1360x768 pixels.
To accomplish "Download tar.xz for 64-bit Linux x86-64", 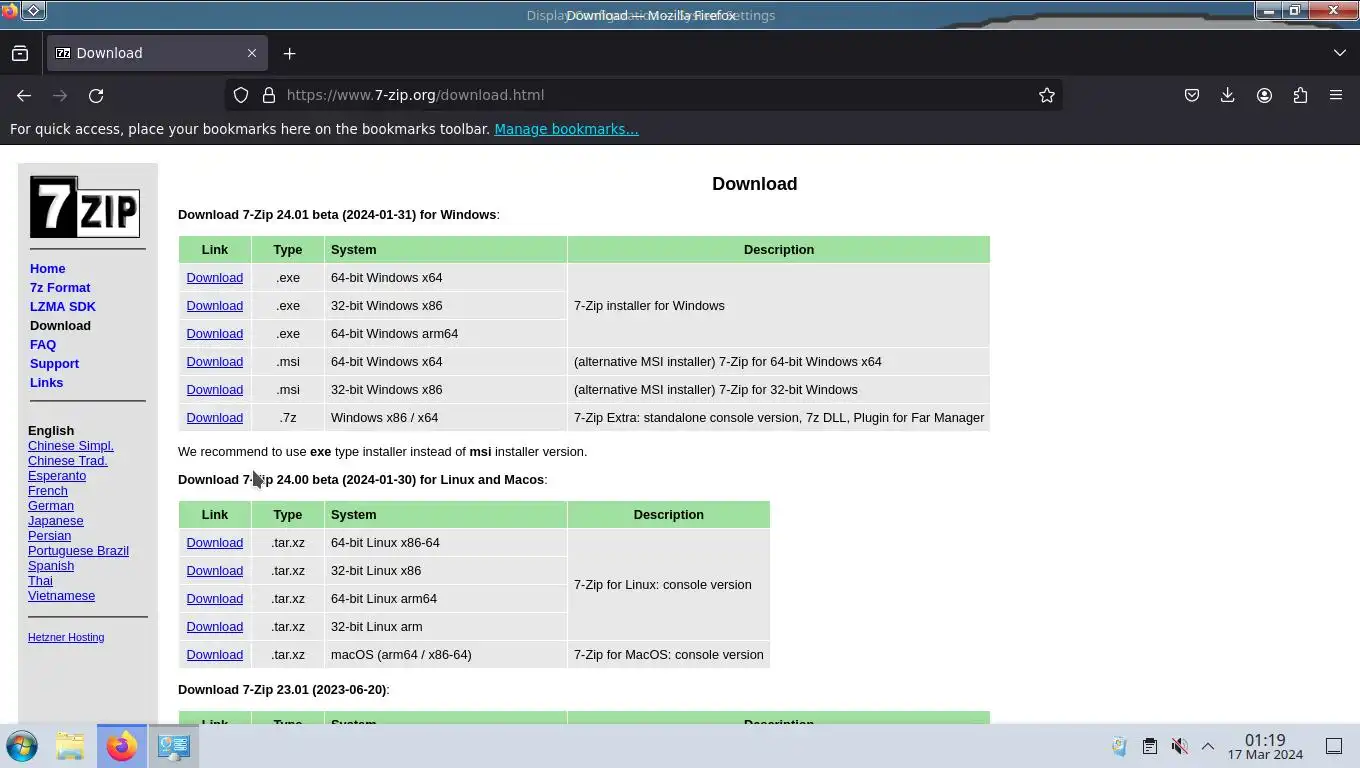I will (x=214, y=542).
